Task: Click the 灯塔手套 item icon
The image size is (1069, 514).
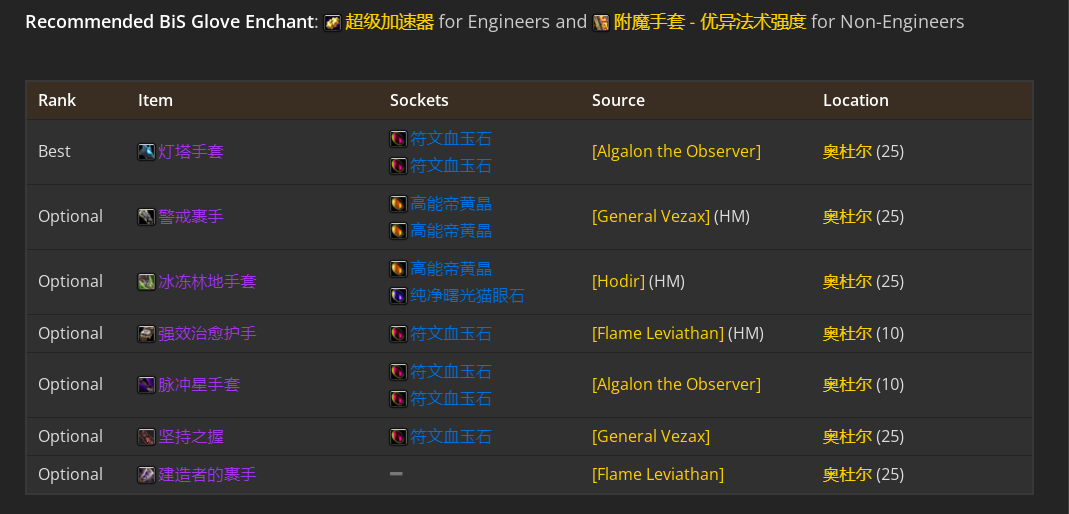Action: tap(146, 151)
